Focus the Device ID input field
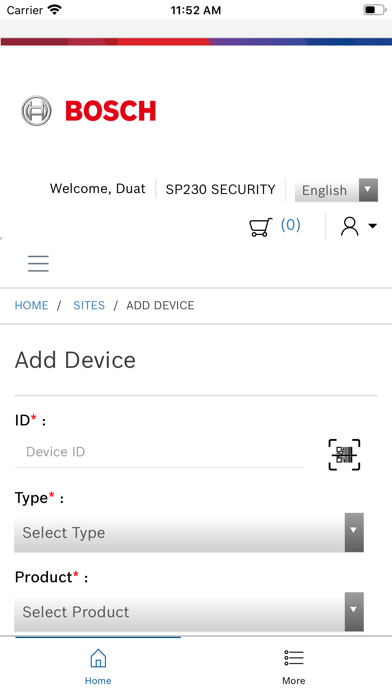The width and height of the screenshot is (392, 696). (x=158, y=452)
